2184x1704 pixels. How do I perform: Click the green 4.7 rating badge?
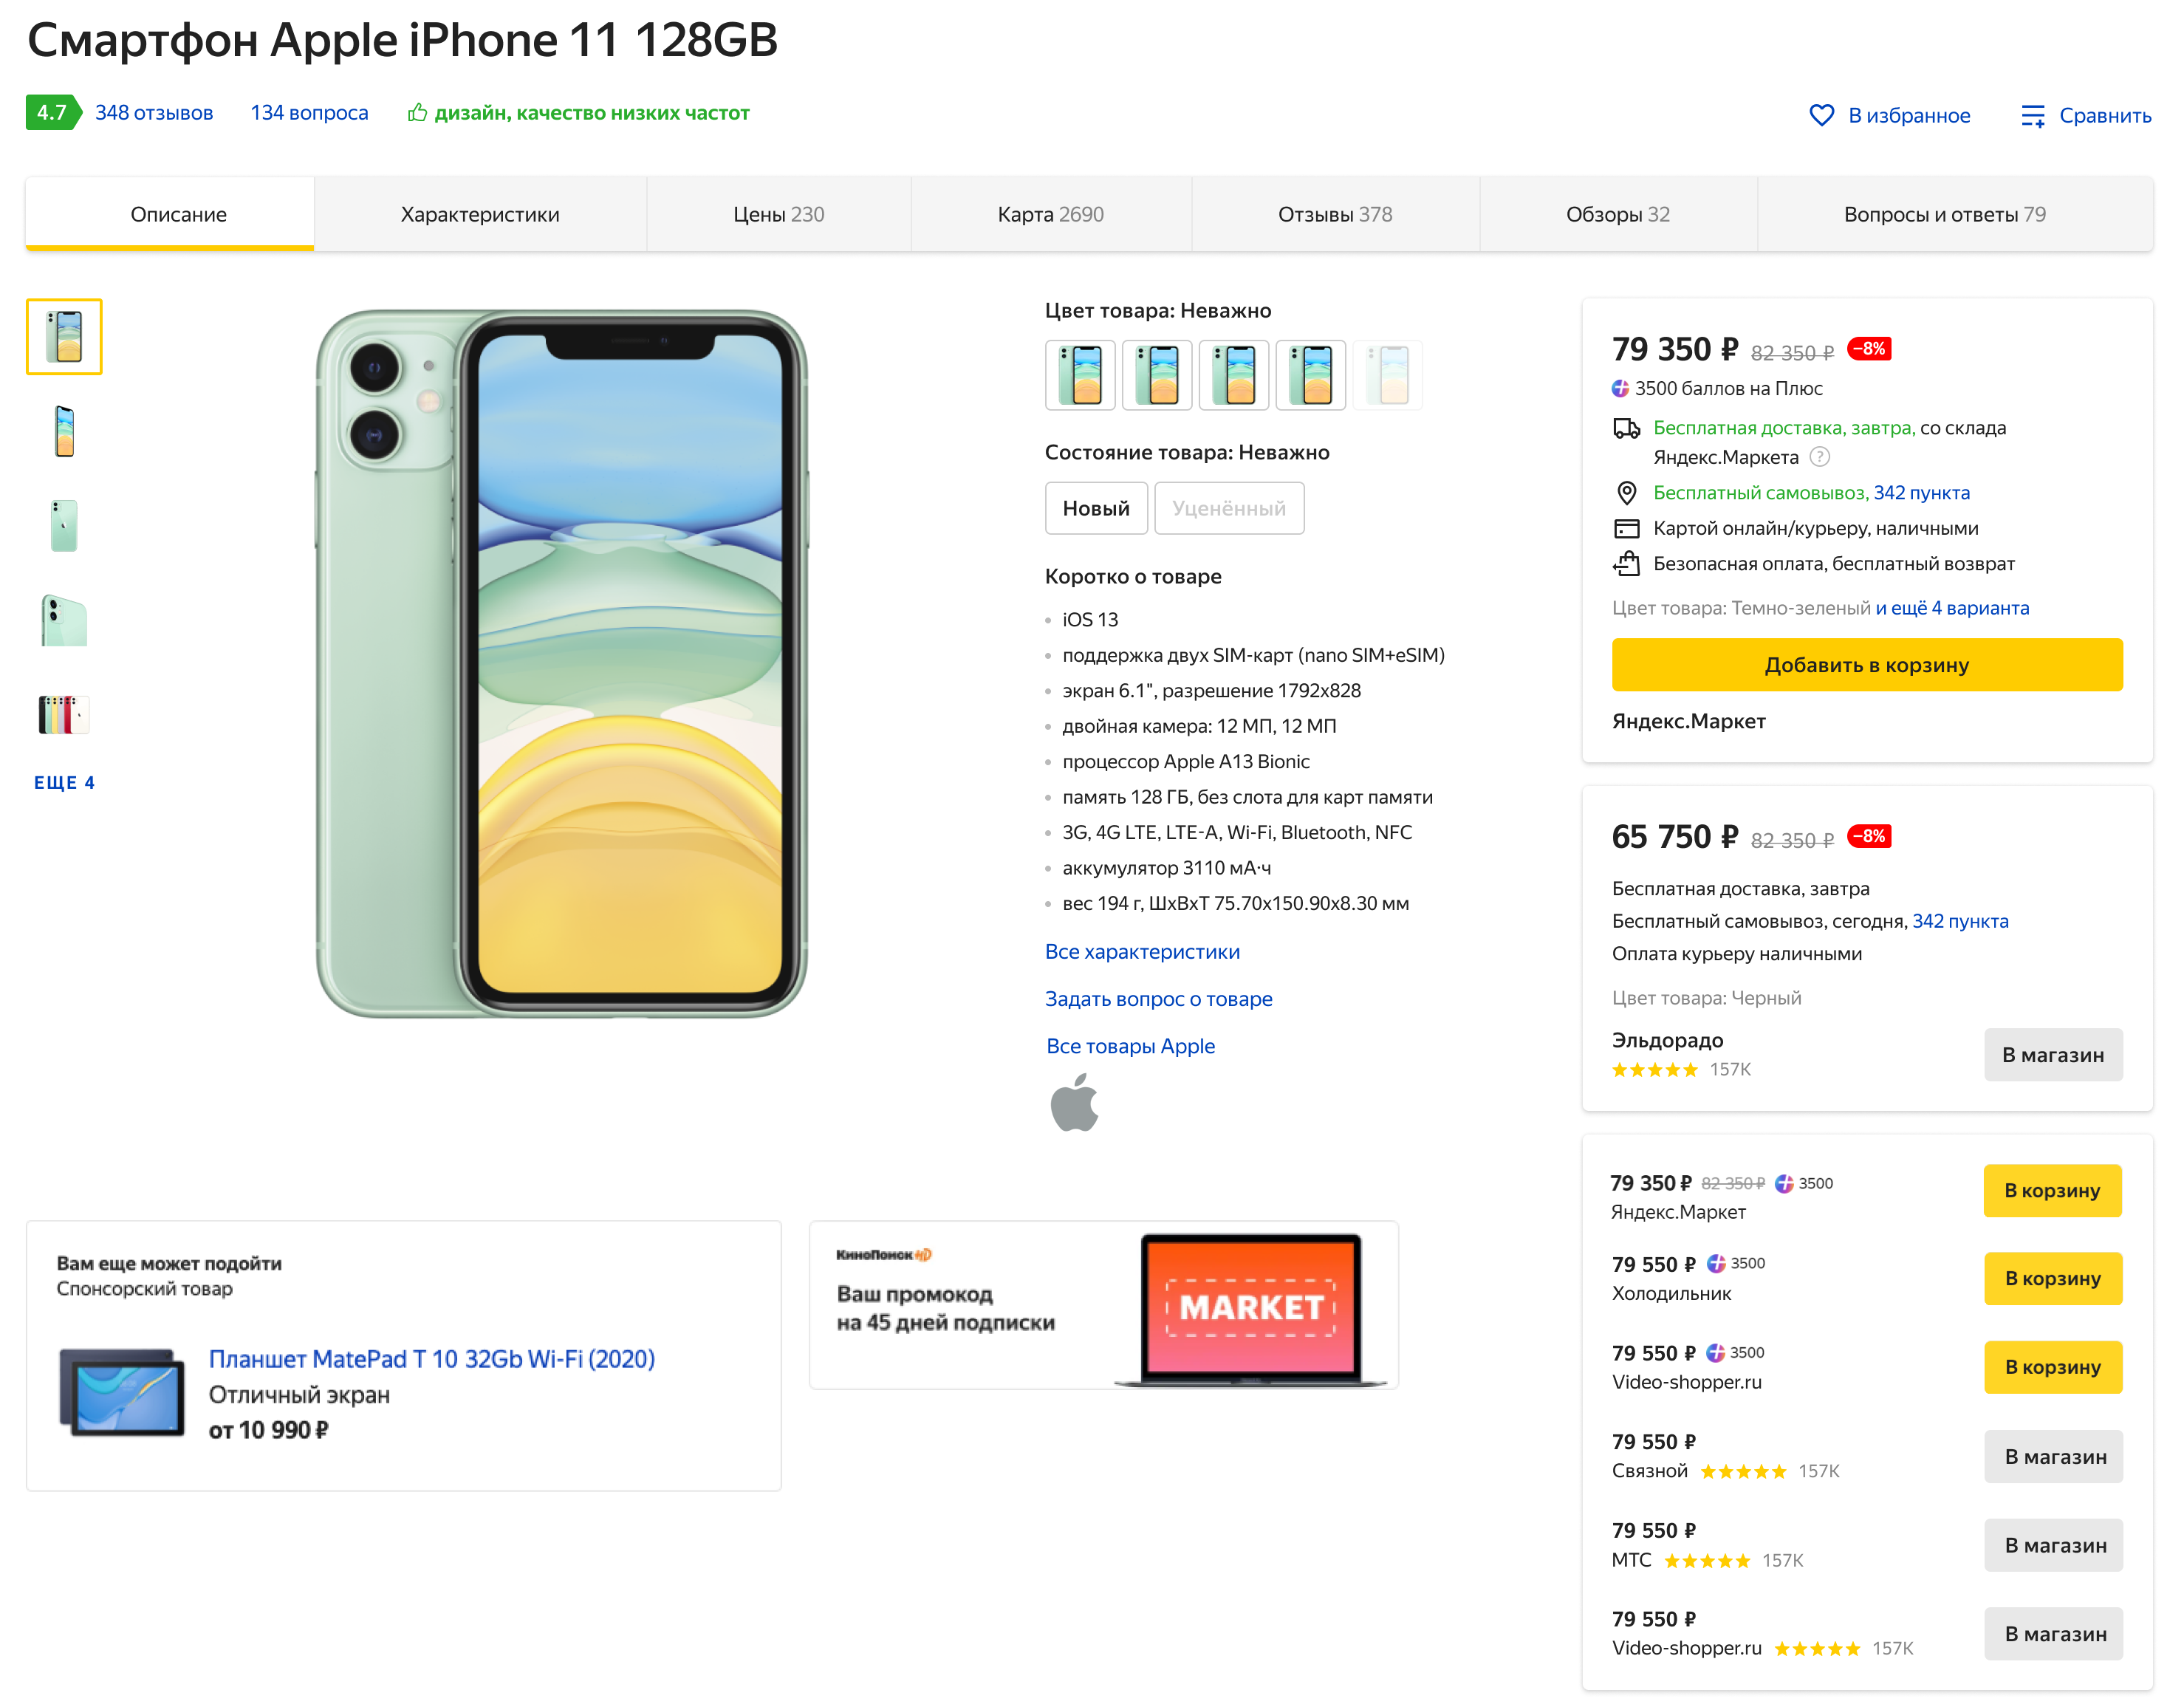52,113
